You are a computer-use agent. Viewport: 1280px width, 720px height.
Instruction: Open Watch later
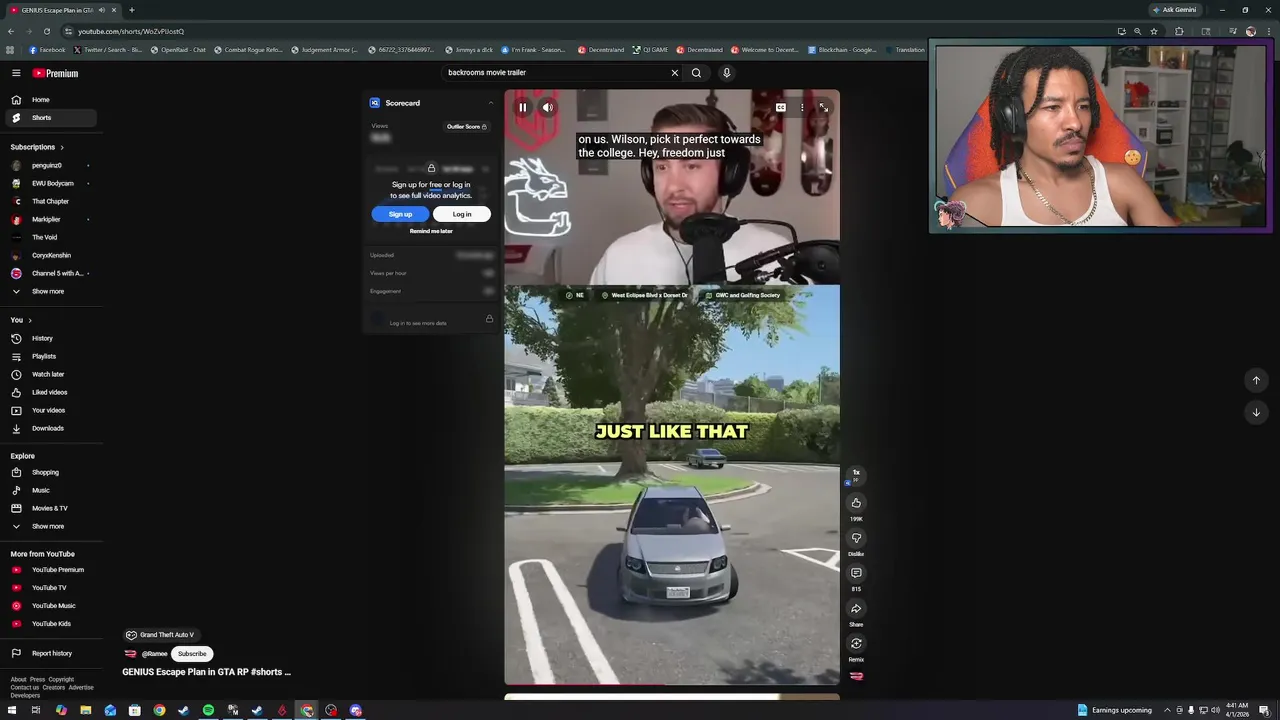[x=50, y=374]
